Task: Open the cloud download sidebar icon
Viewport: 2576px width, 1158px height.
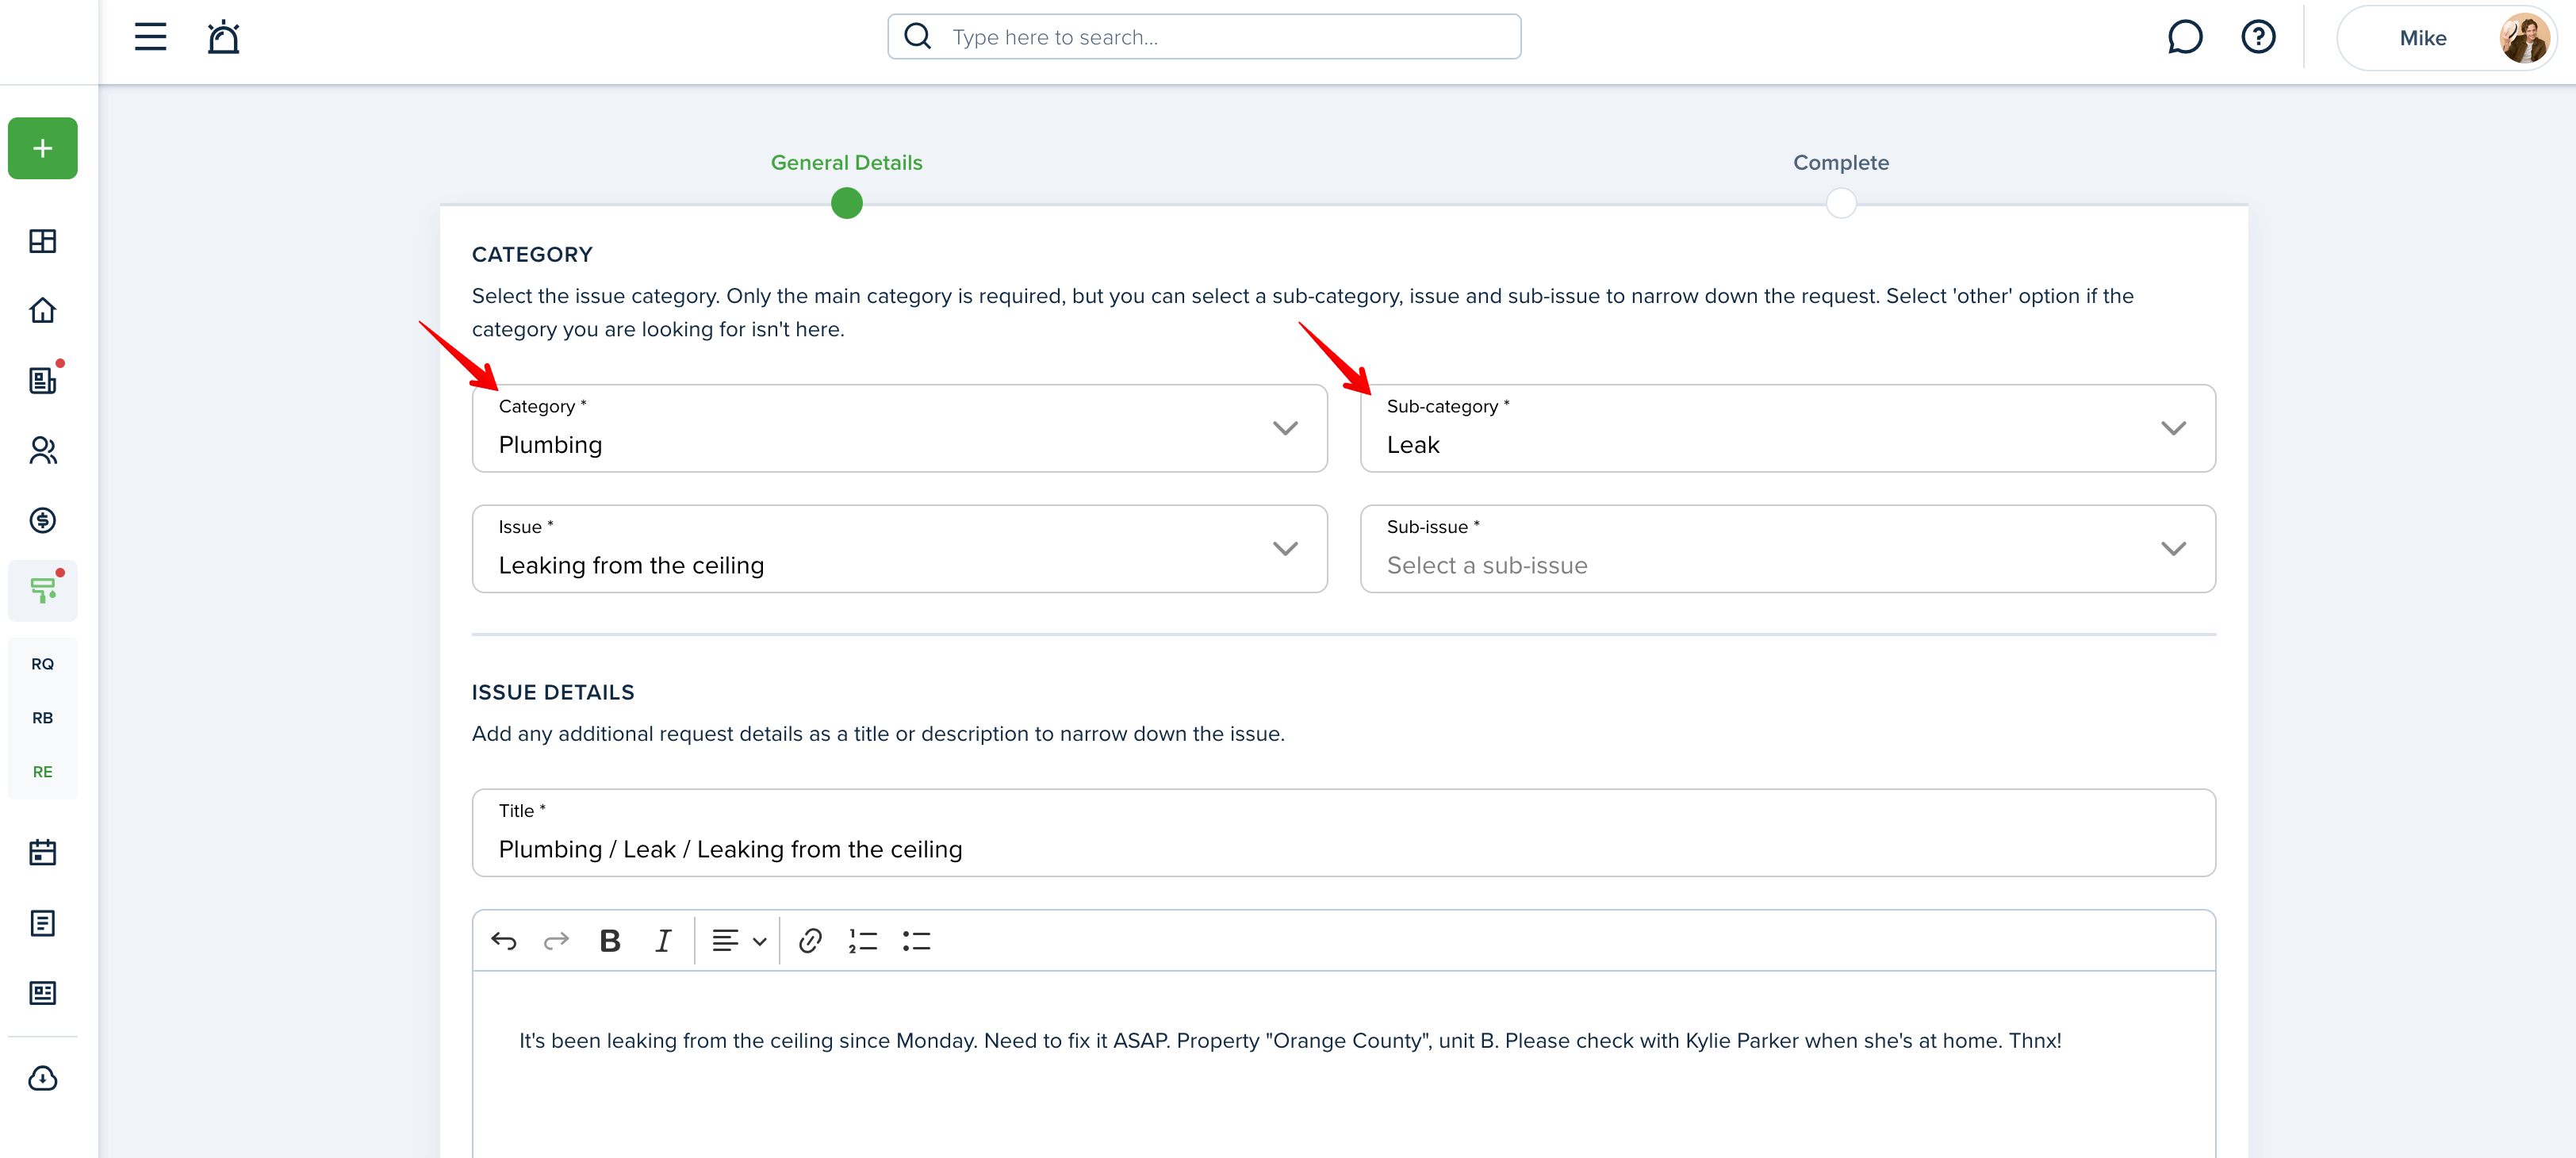Action: 42,1078
